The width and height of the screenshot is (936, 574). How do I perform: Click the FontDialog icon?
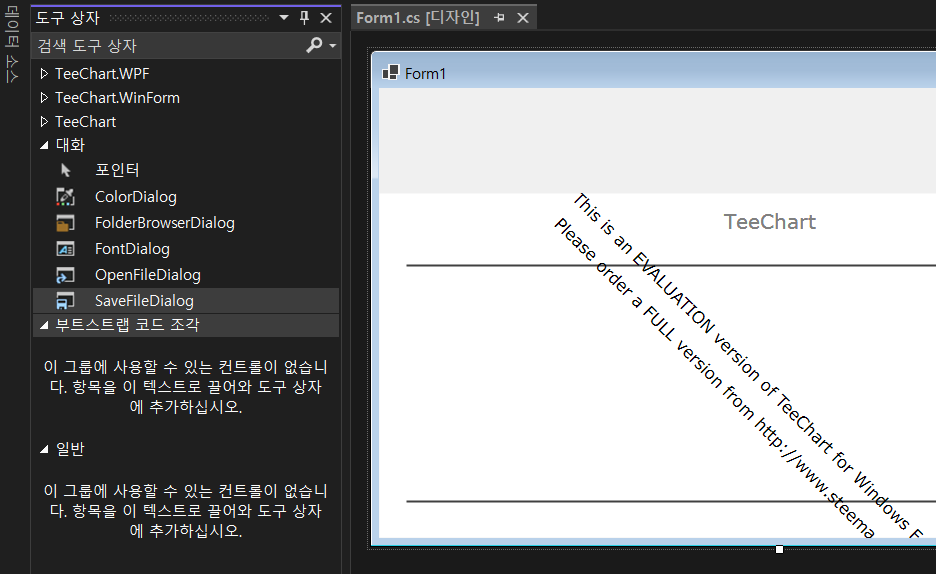pyautogui.click(x=65, y=249)
